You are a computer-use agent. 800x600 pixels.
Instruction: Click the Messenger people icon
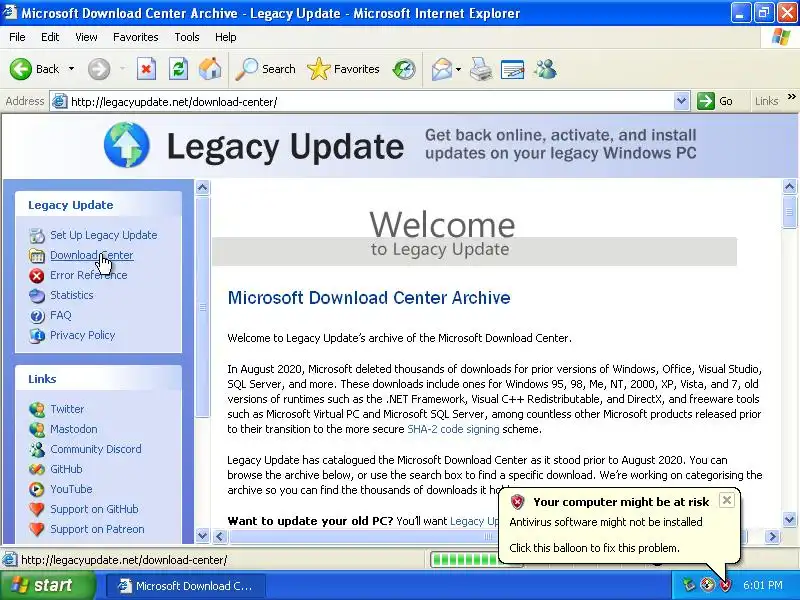pos(545,69)
